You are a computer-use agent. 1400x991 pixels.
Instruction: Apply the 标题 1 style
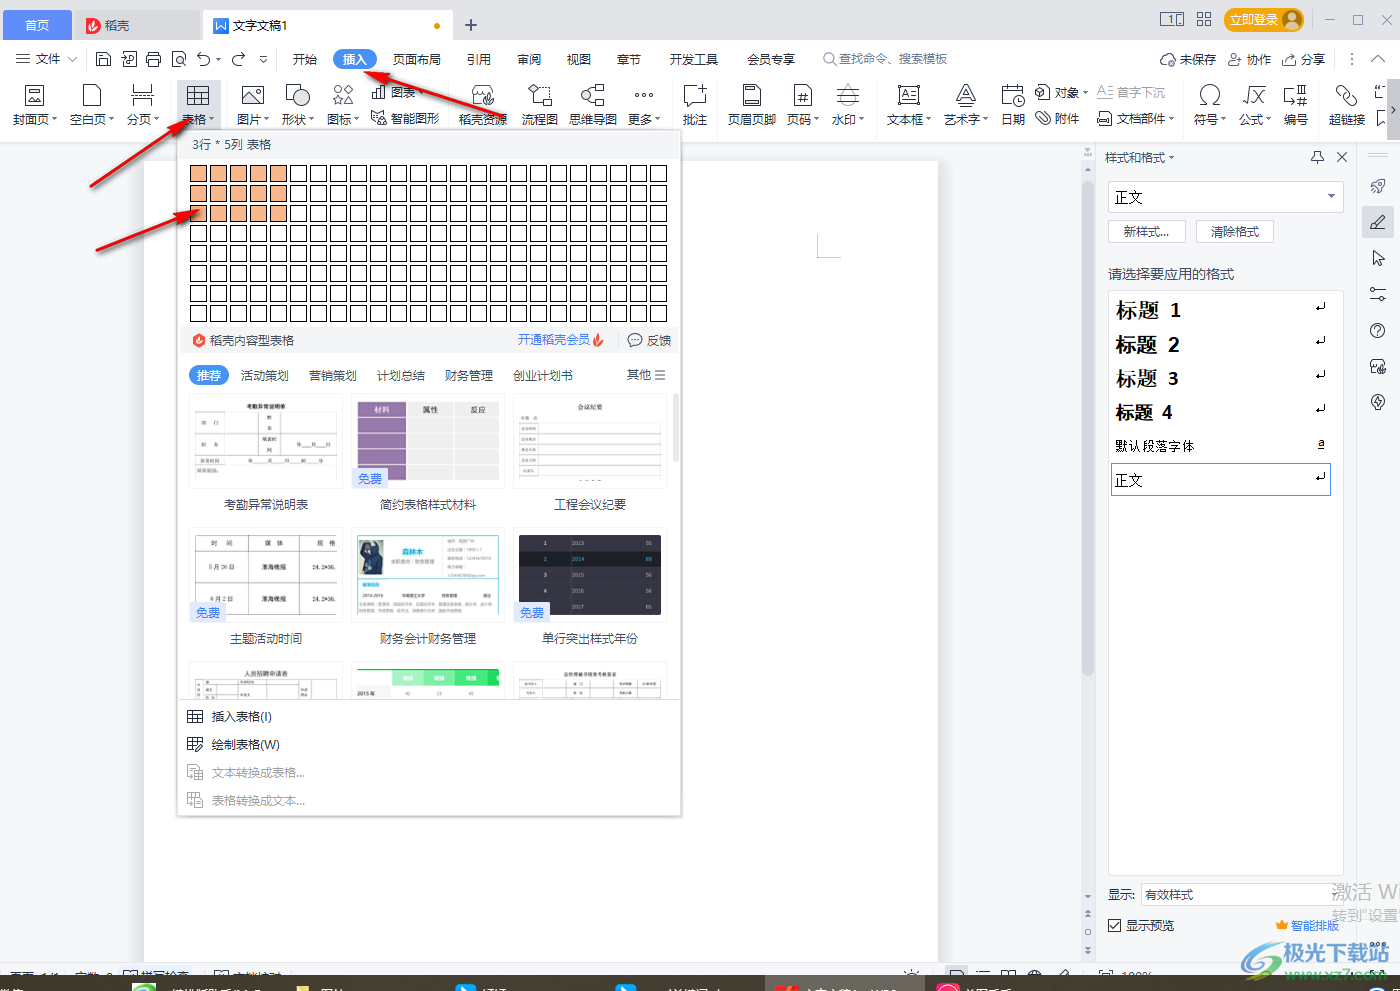point(1221,310)
